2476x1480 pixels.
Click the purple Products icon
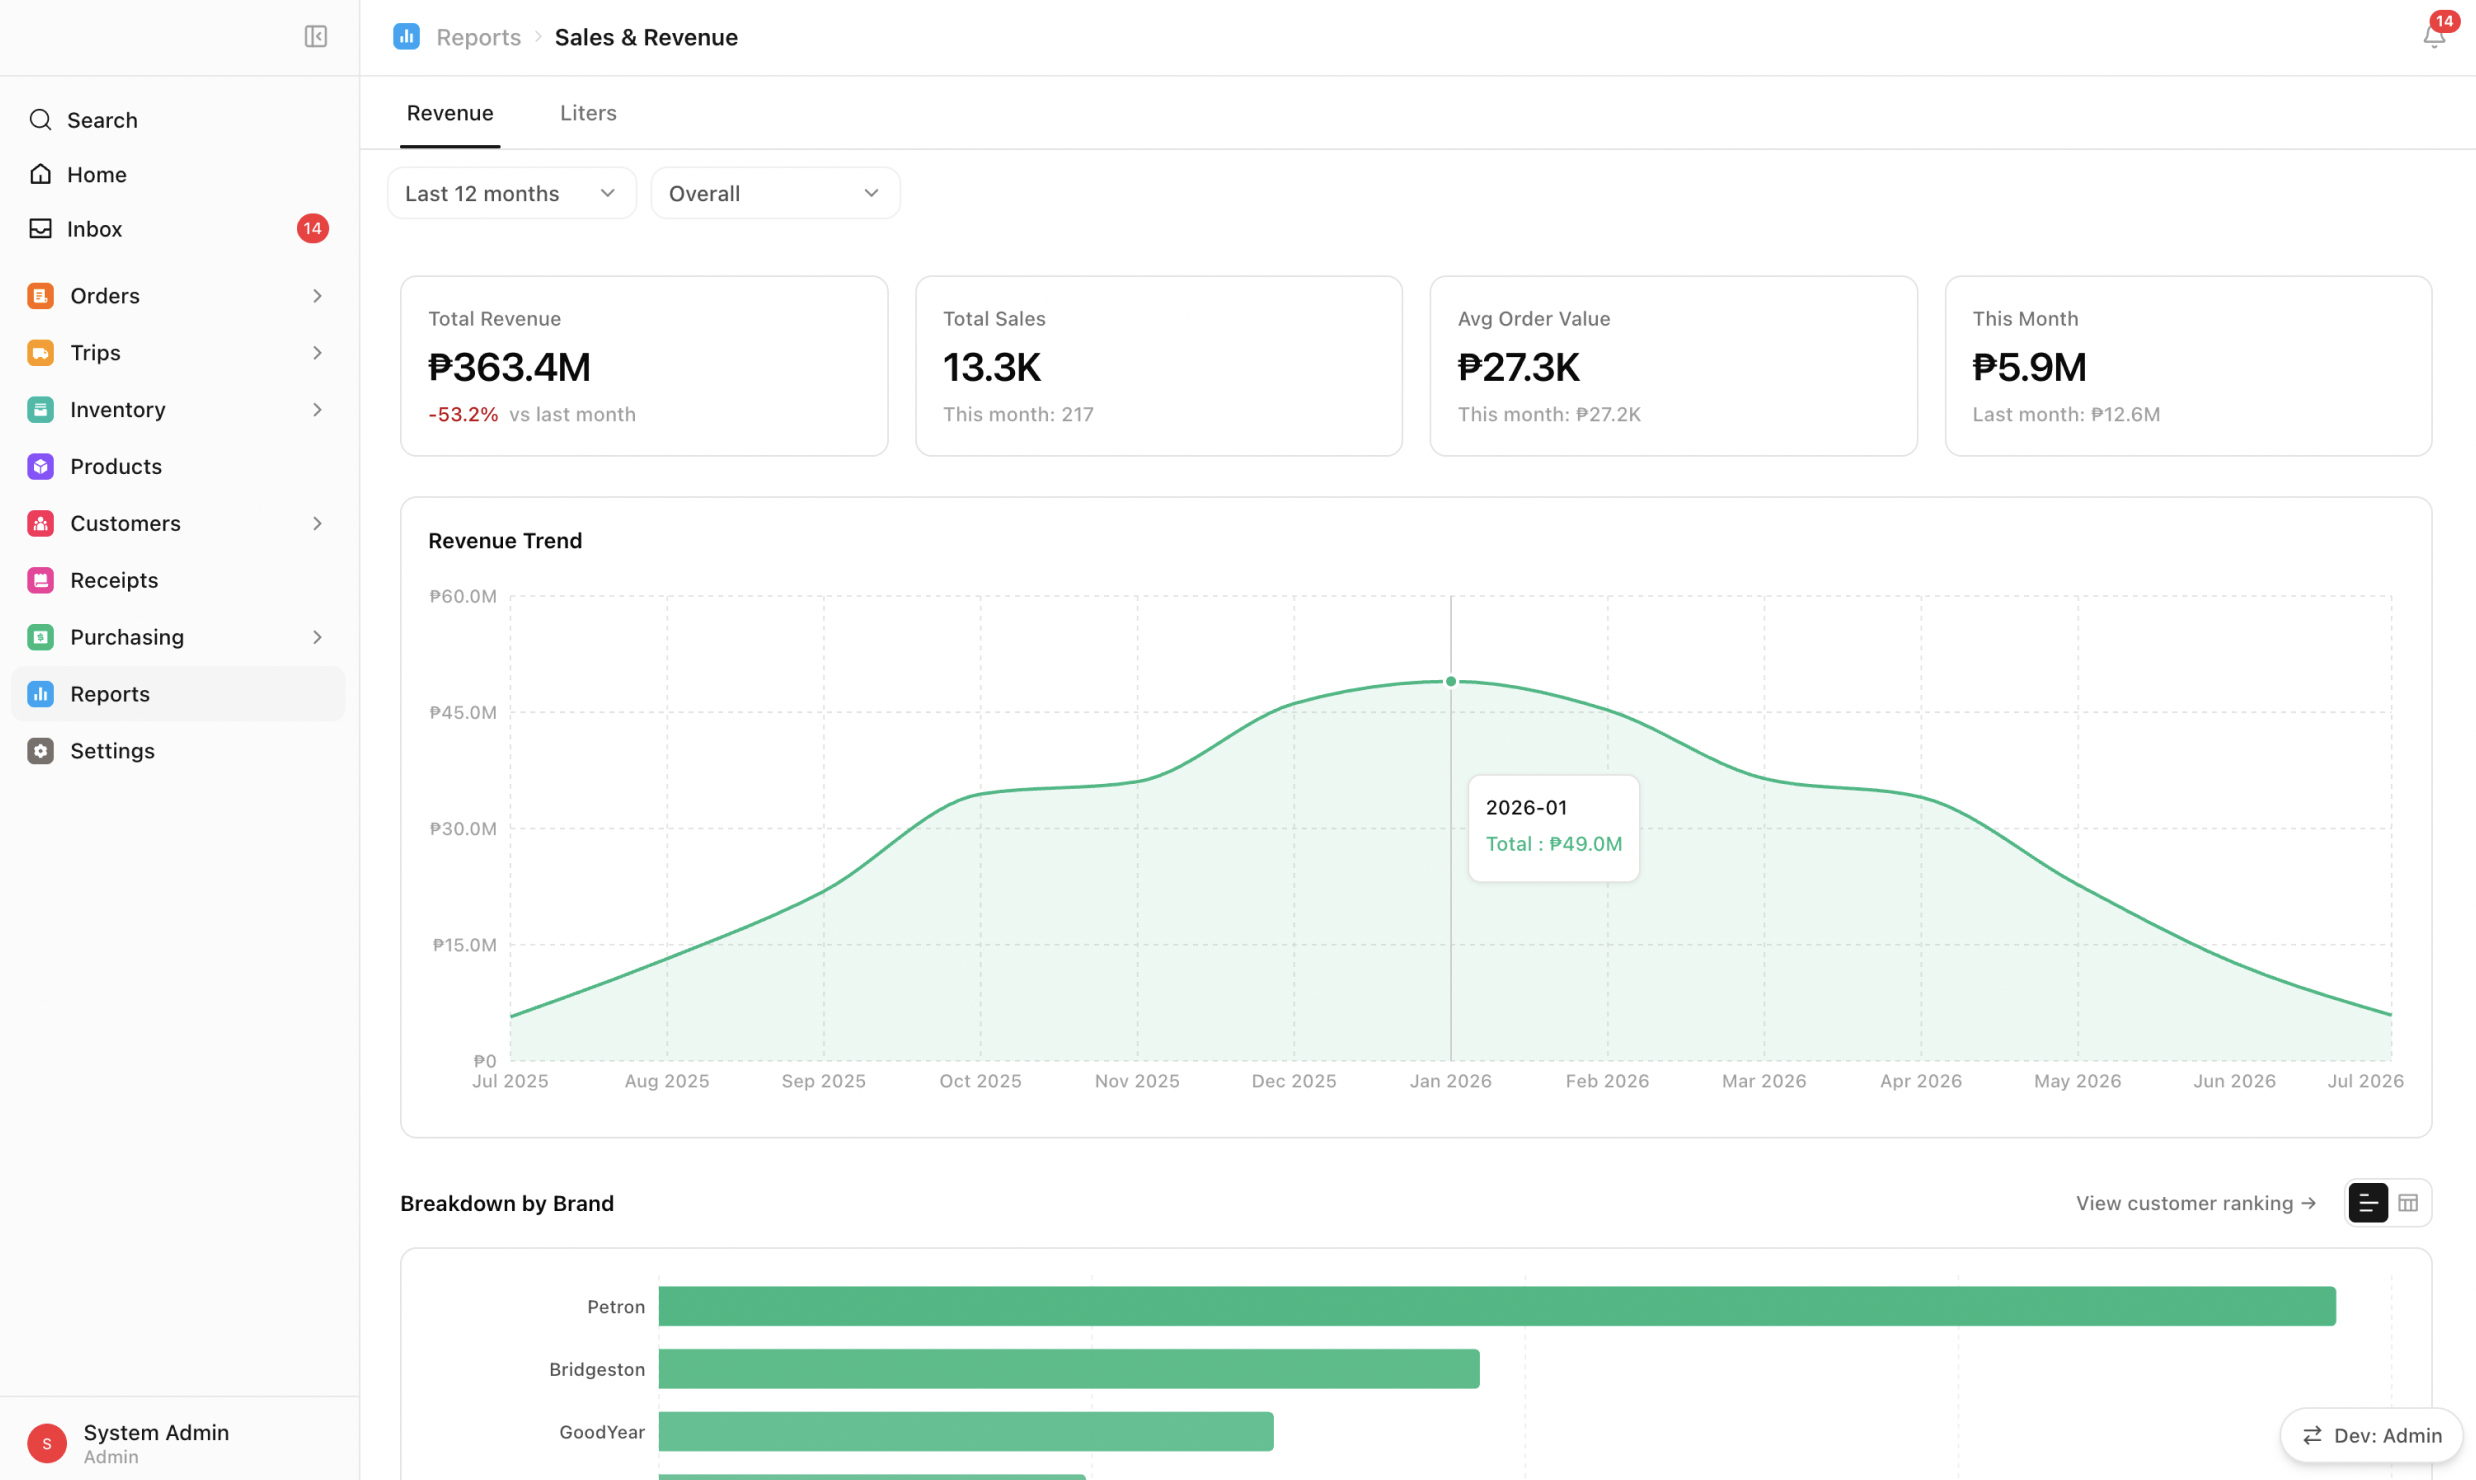point(40,467)
